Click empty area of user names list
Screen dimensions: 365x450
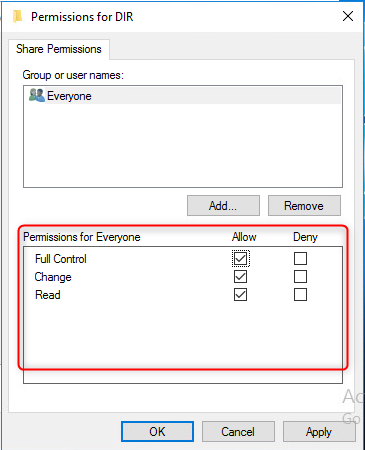[183, 145]
